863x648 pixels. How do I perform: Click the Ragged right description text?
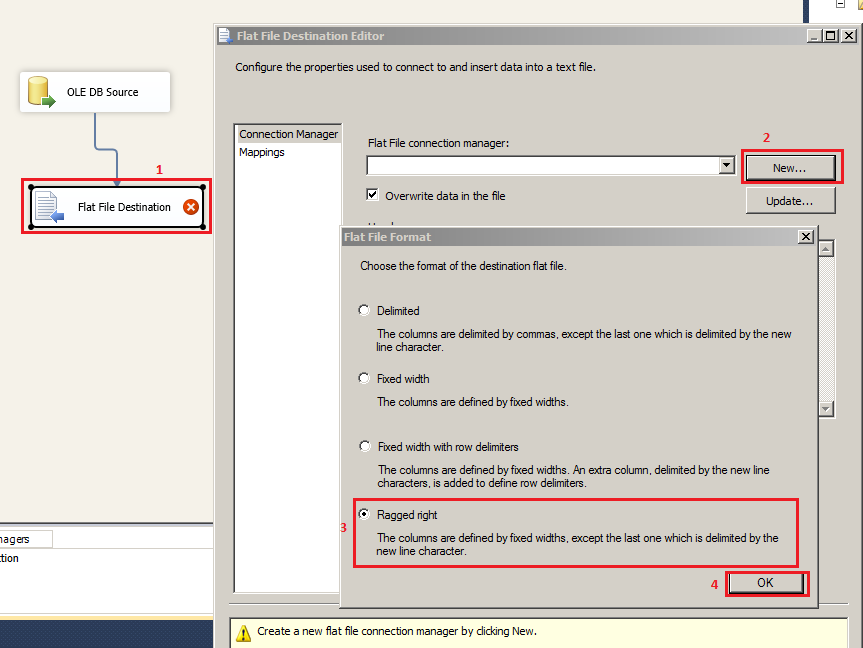[577, 544]
